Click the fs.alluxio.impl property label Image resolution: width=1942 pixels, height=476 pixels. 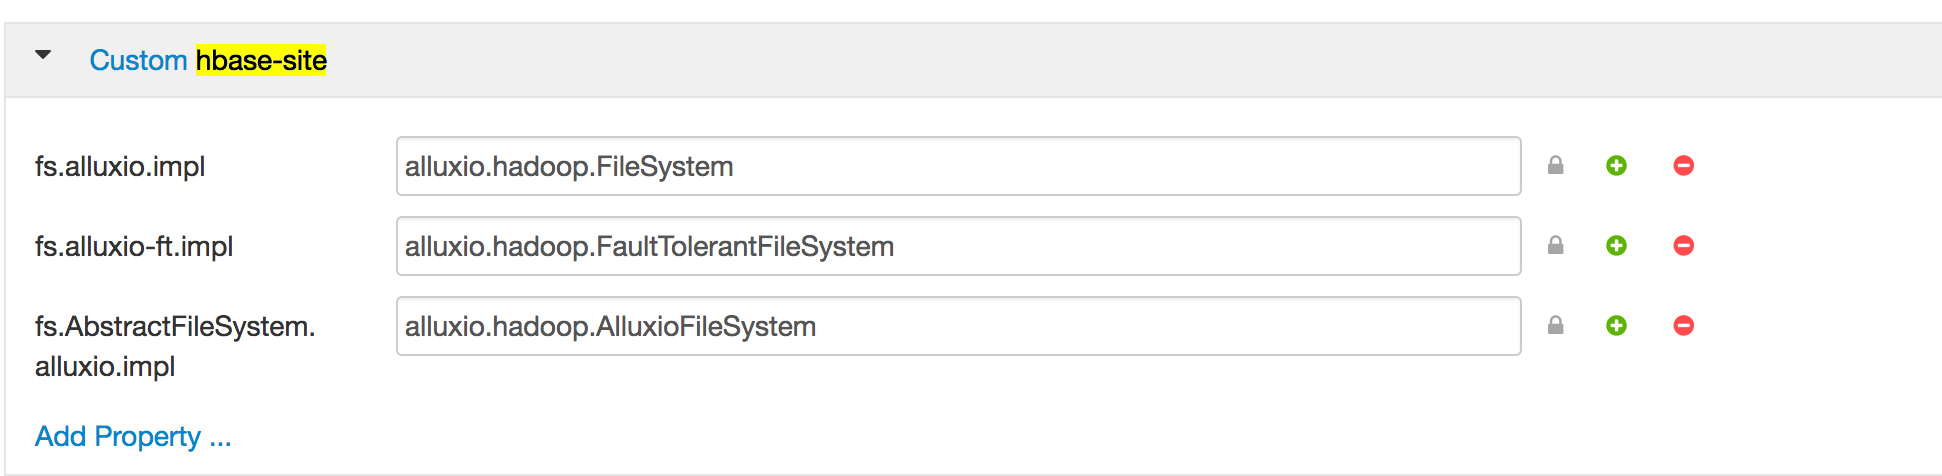click(x=120, y=167)
